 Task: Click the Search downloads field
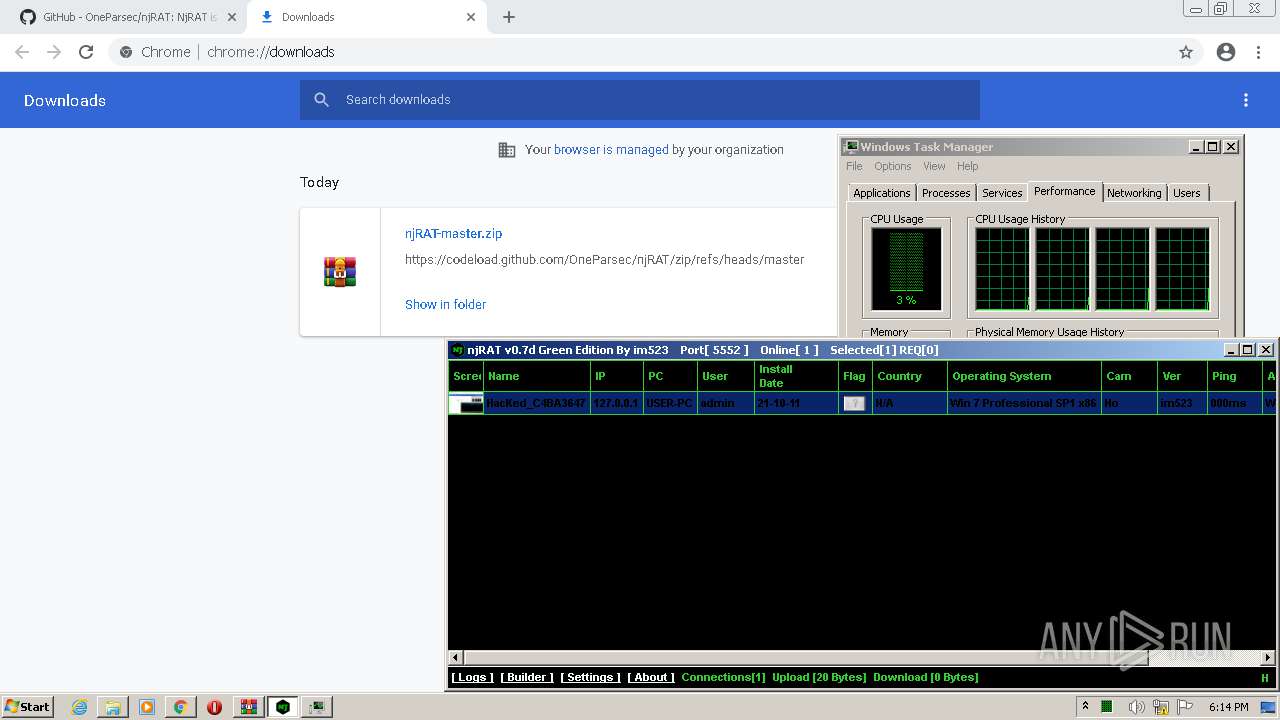pos(640,100)
